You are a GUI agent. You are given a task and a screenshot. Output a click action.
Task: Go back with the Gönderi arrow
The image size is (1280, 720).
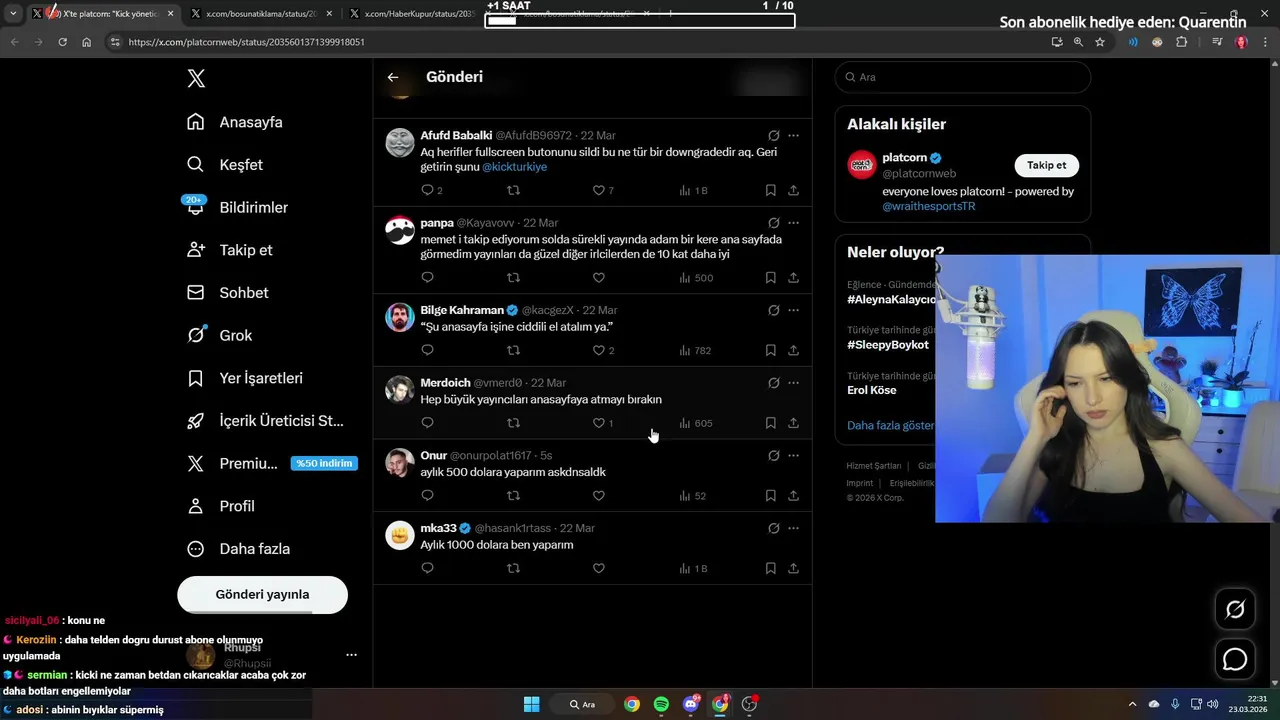(x=393, y=77)
